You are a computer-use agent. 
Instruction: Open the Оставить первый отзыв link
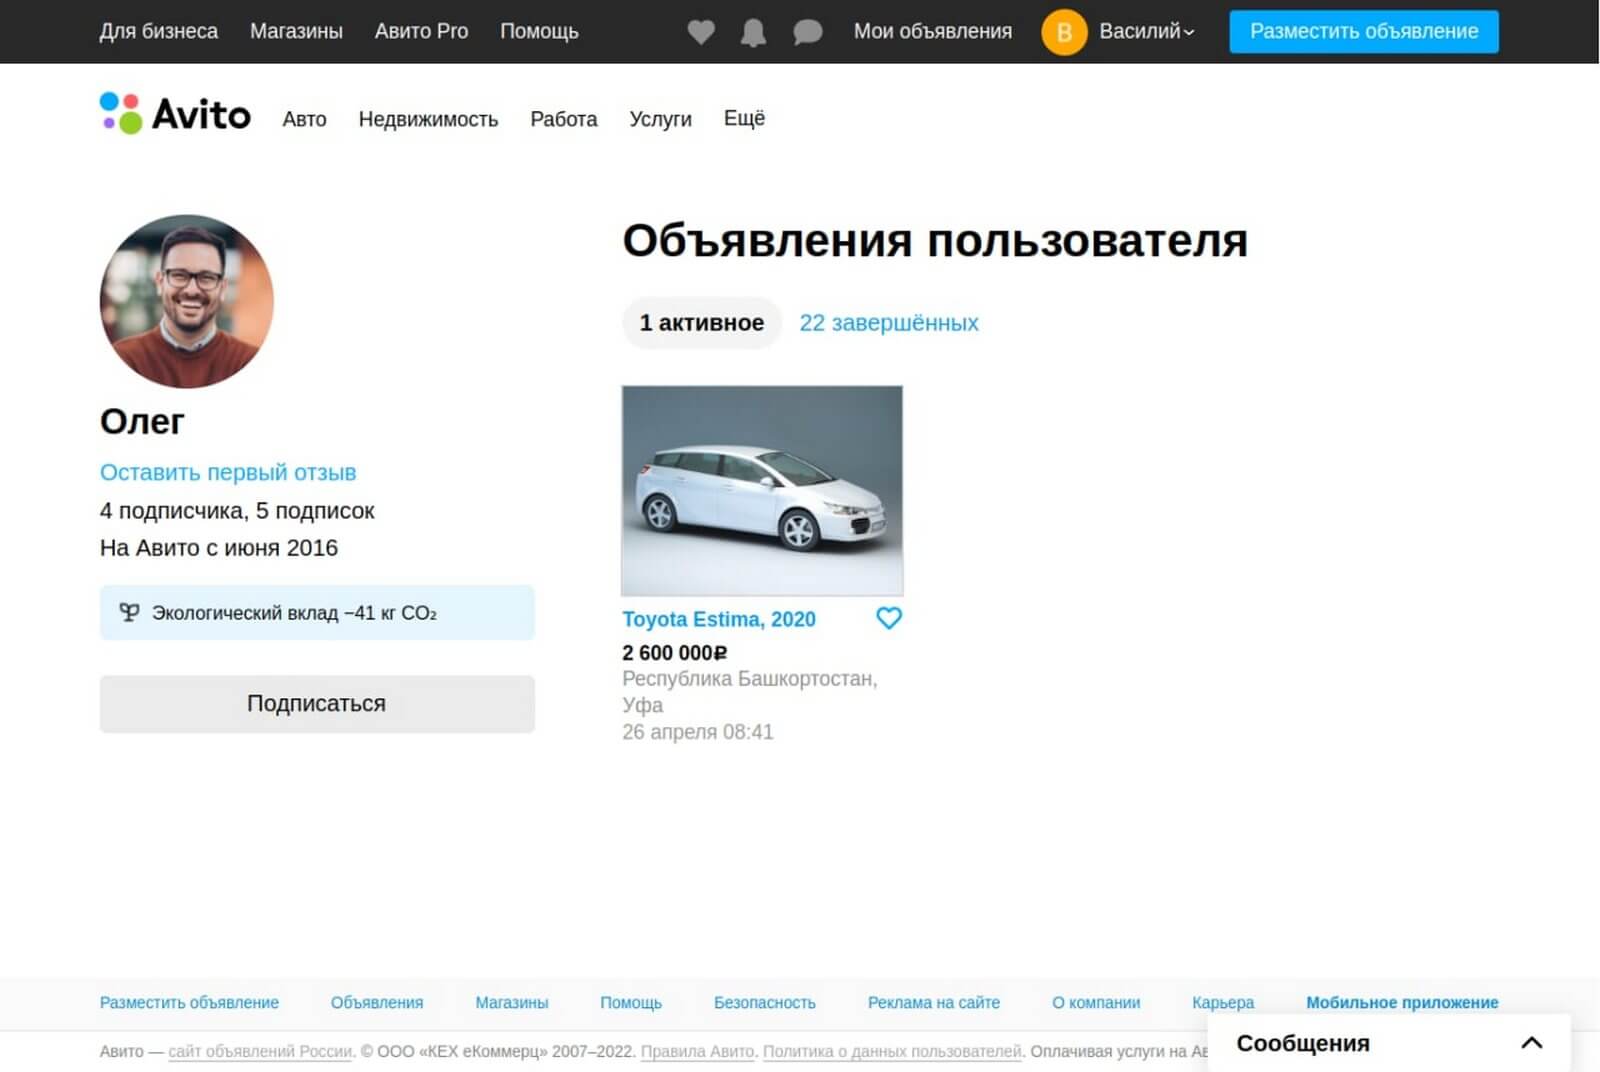tap(227, 471)
